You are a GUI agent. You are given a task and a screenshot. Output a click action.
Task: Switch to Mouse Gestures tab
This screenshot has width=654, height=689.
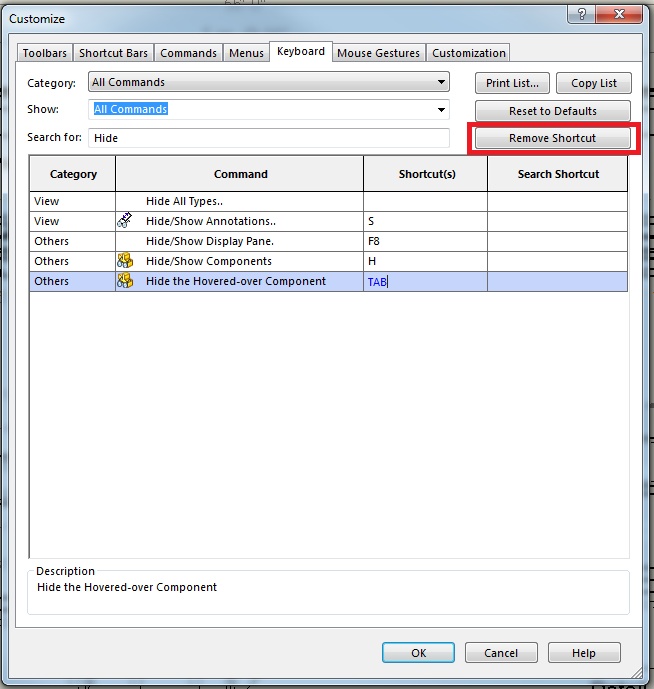pos(378,53)
